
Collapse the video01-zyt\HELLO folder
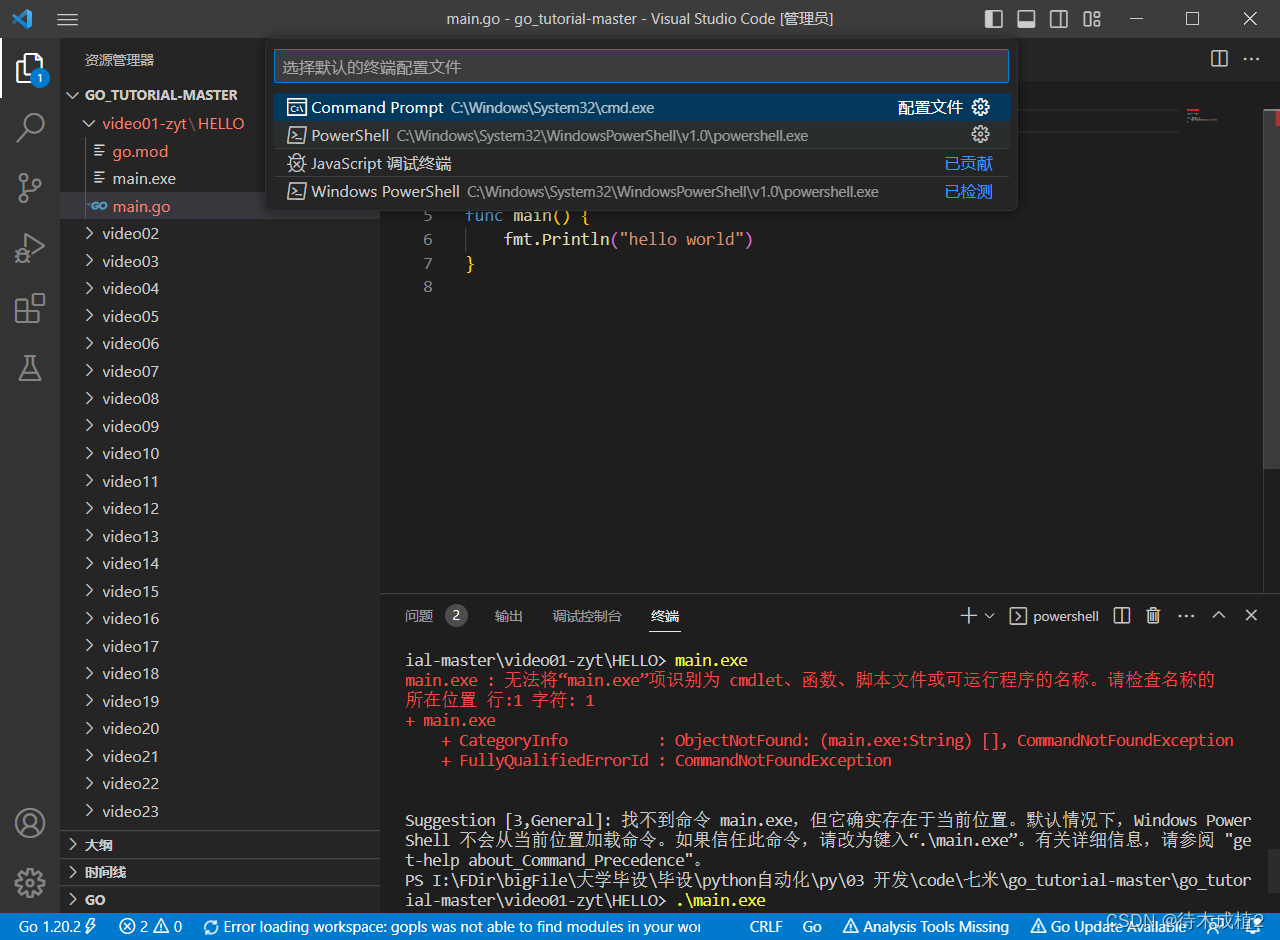click(x=220, y=124)
